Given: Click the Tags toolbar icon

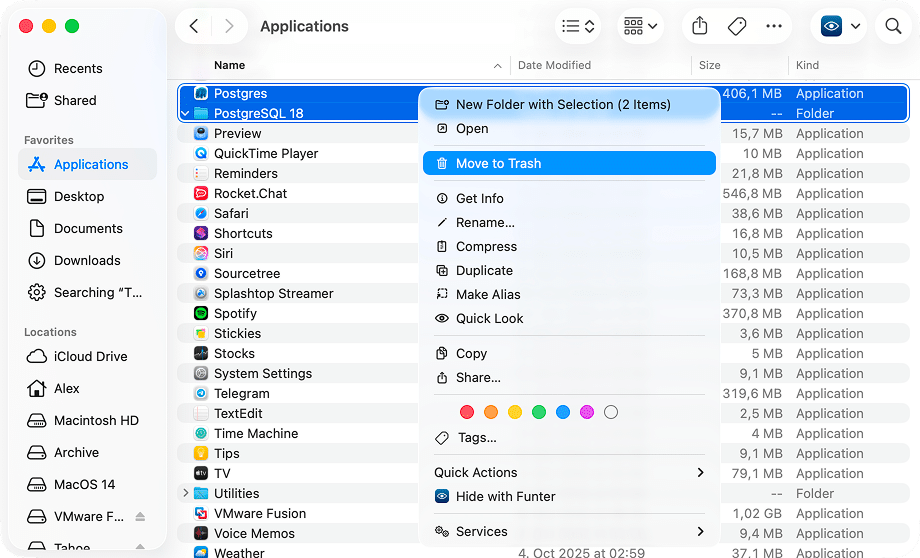Looking at the screenshot, I should pos(737,27).
